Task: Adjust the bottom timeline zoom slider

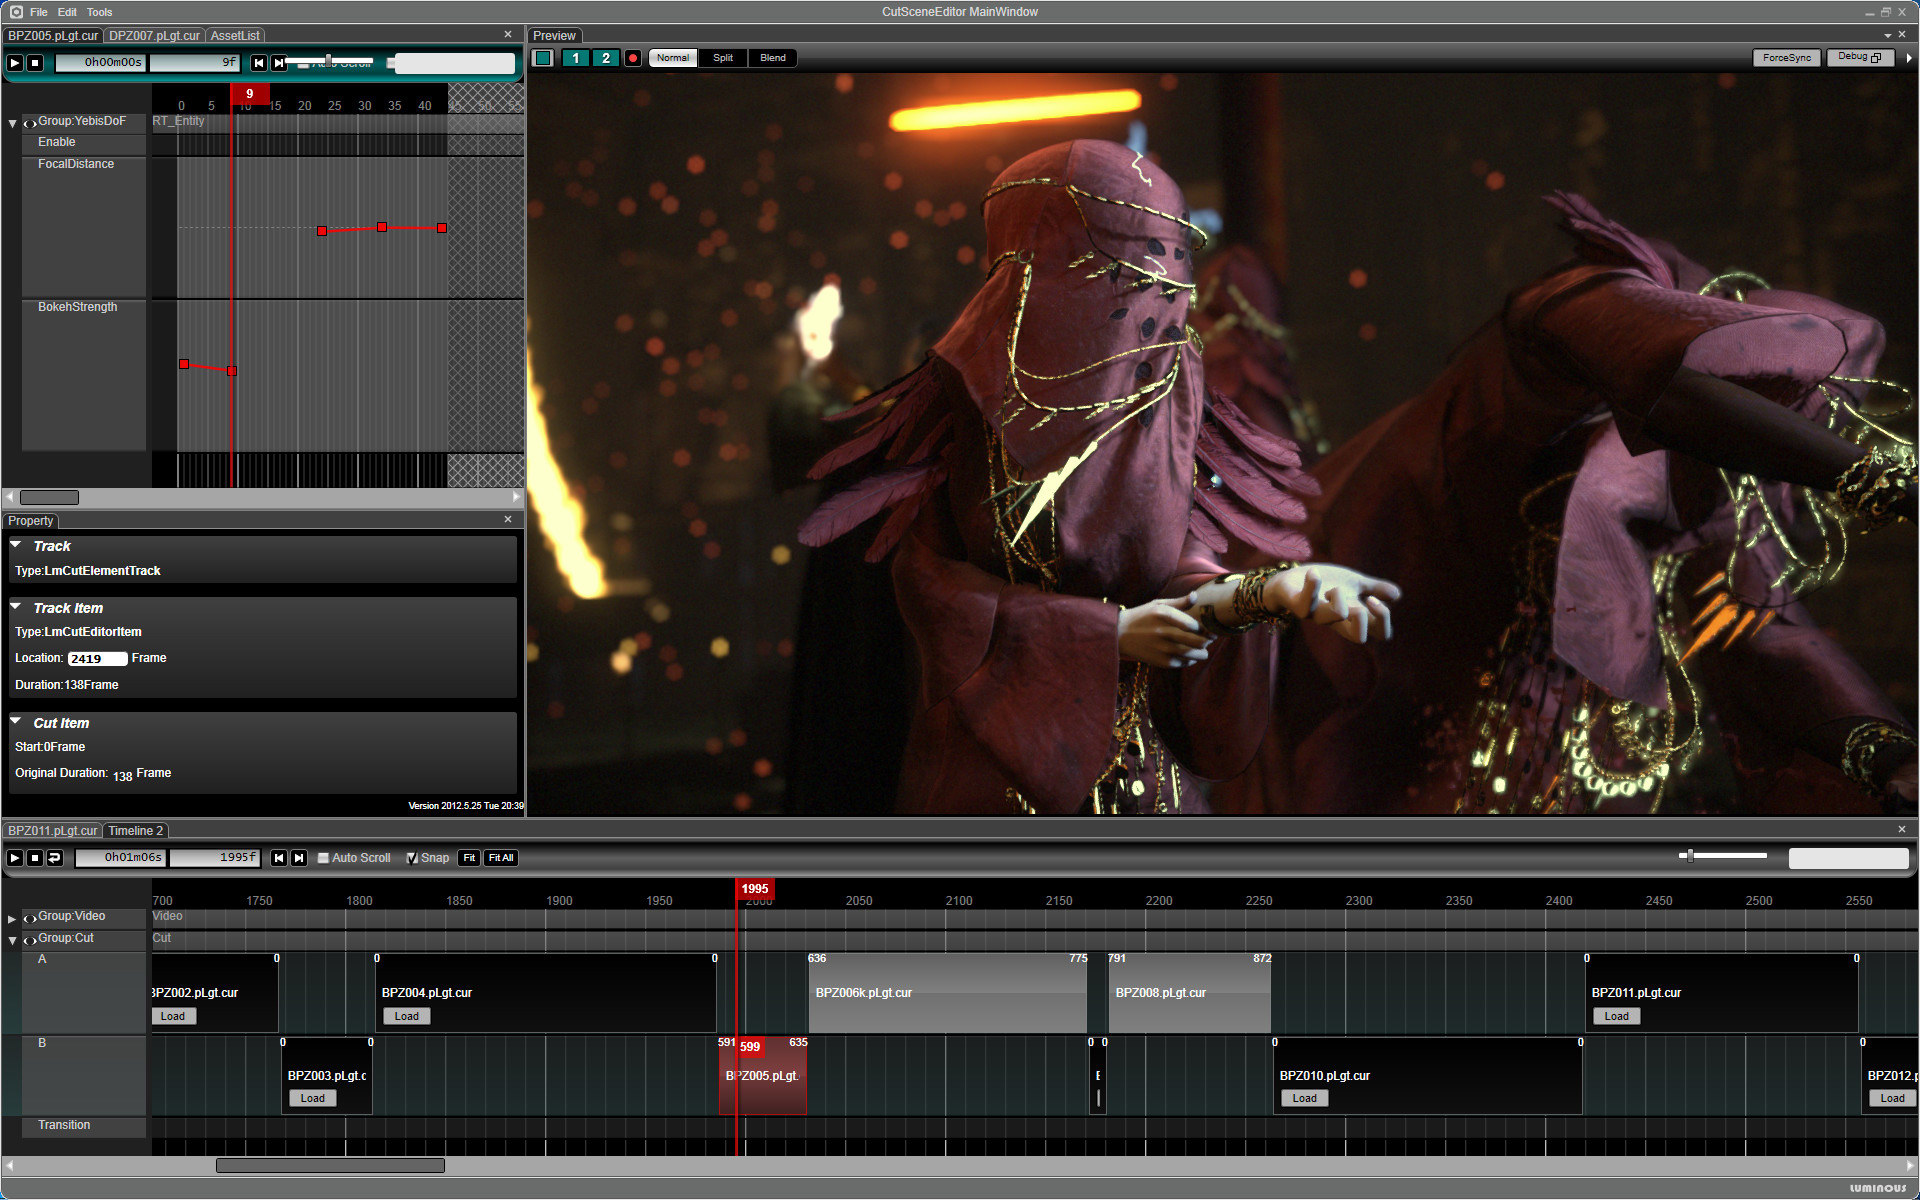Action: [1690, 856]
